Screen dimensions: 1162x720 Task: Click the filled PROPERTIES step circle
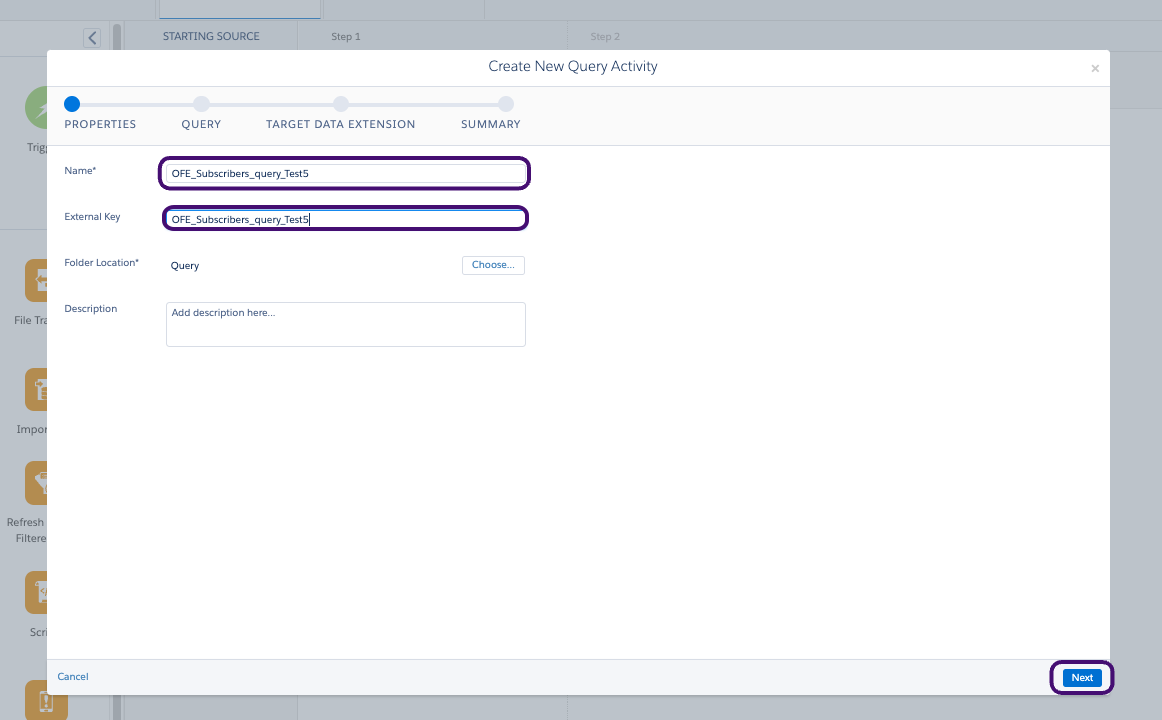(x=71, y=103)
